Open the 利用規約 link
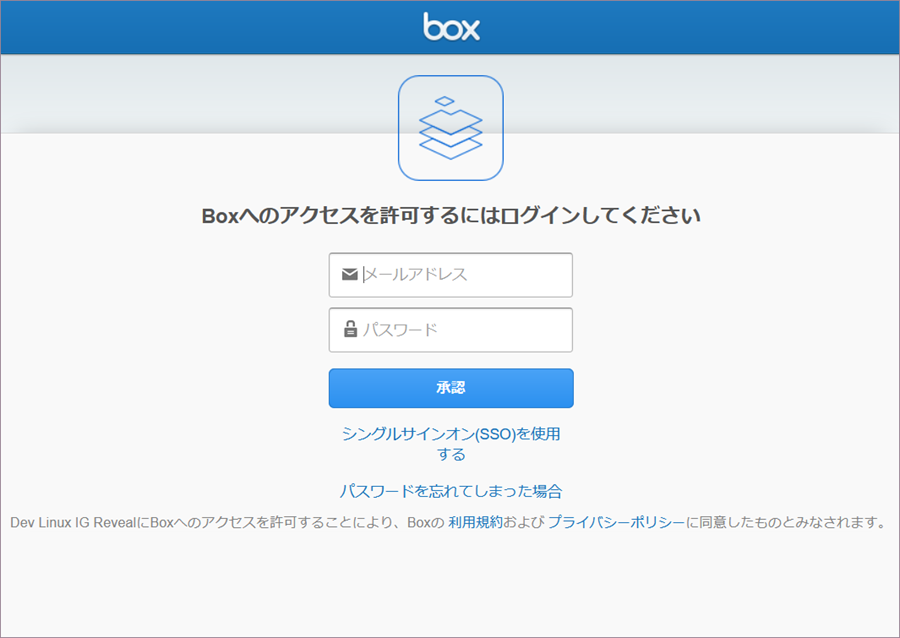 (x=475, y=522)
